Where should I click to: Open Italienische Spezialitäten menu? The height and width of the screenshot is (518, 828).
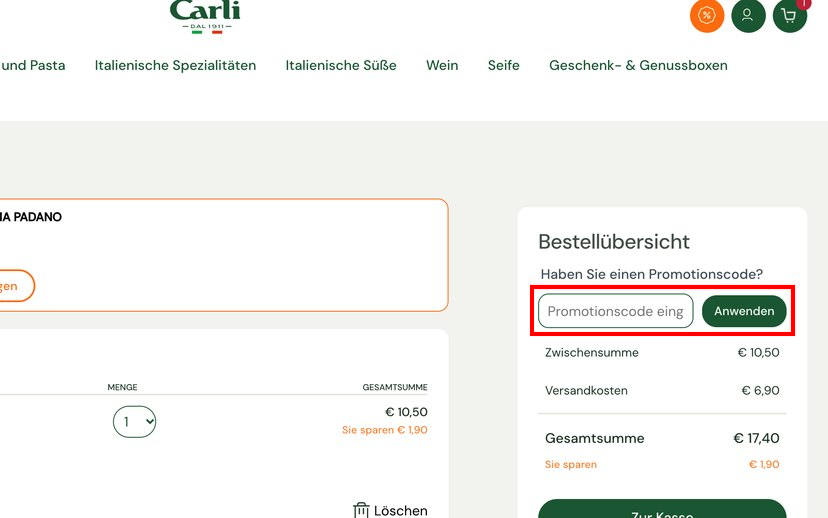point(175,65)
